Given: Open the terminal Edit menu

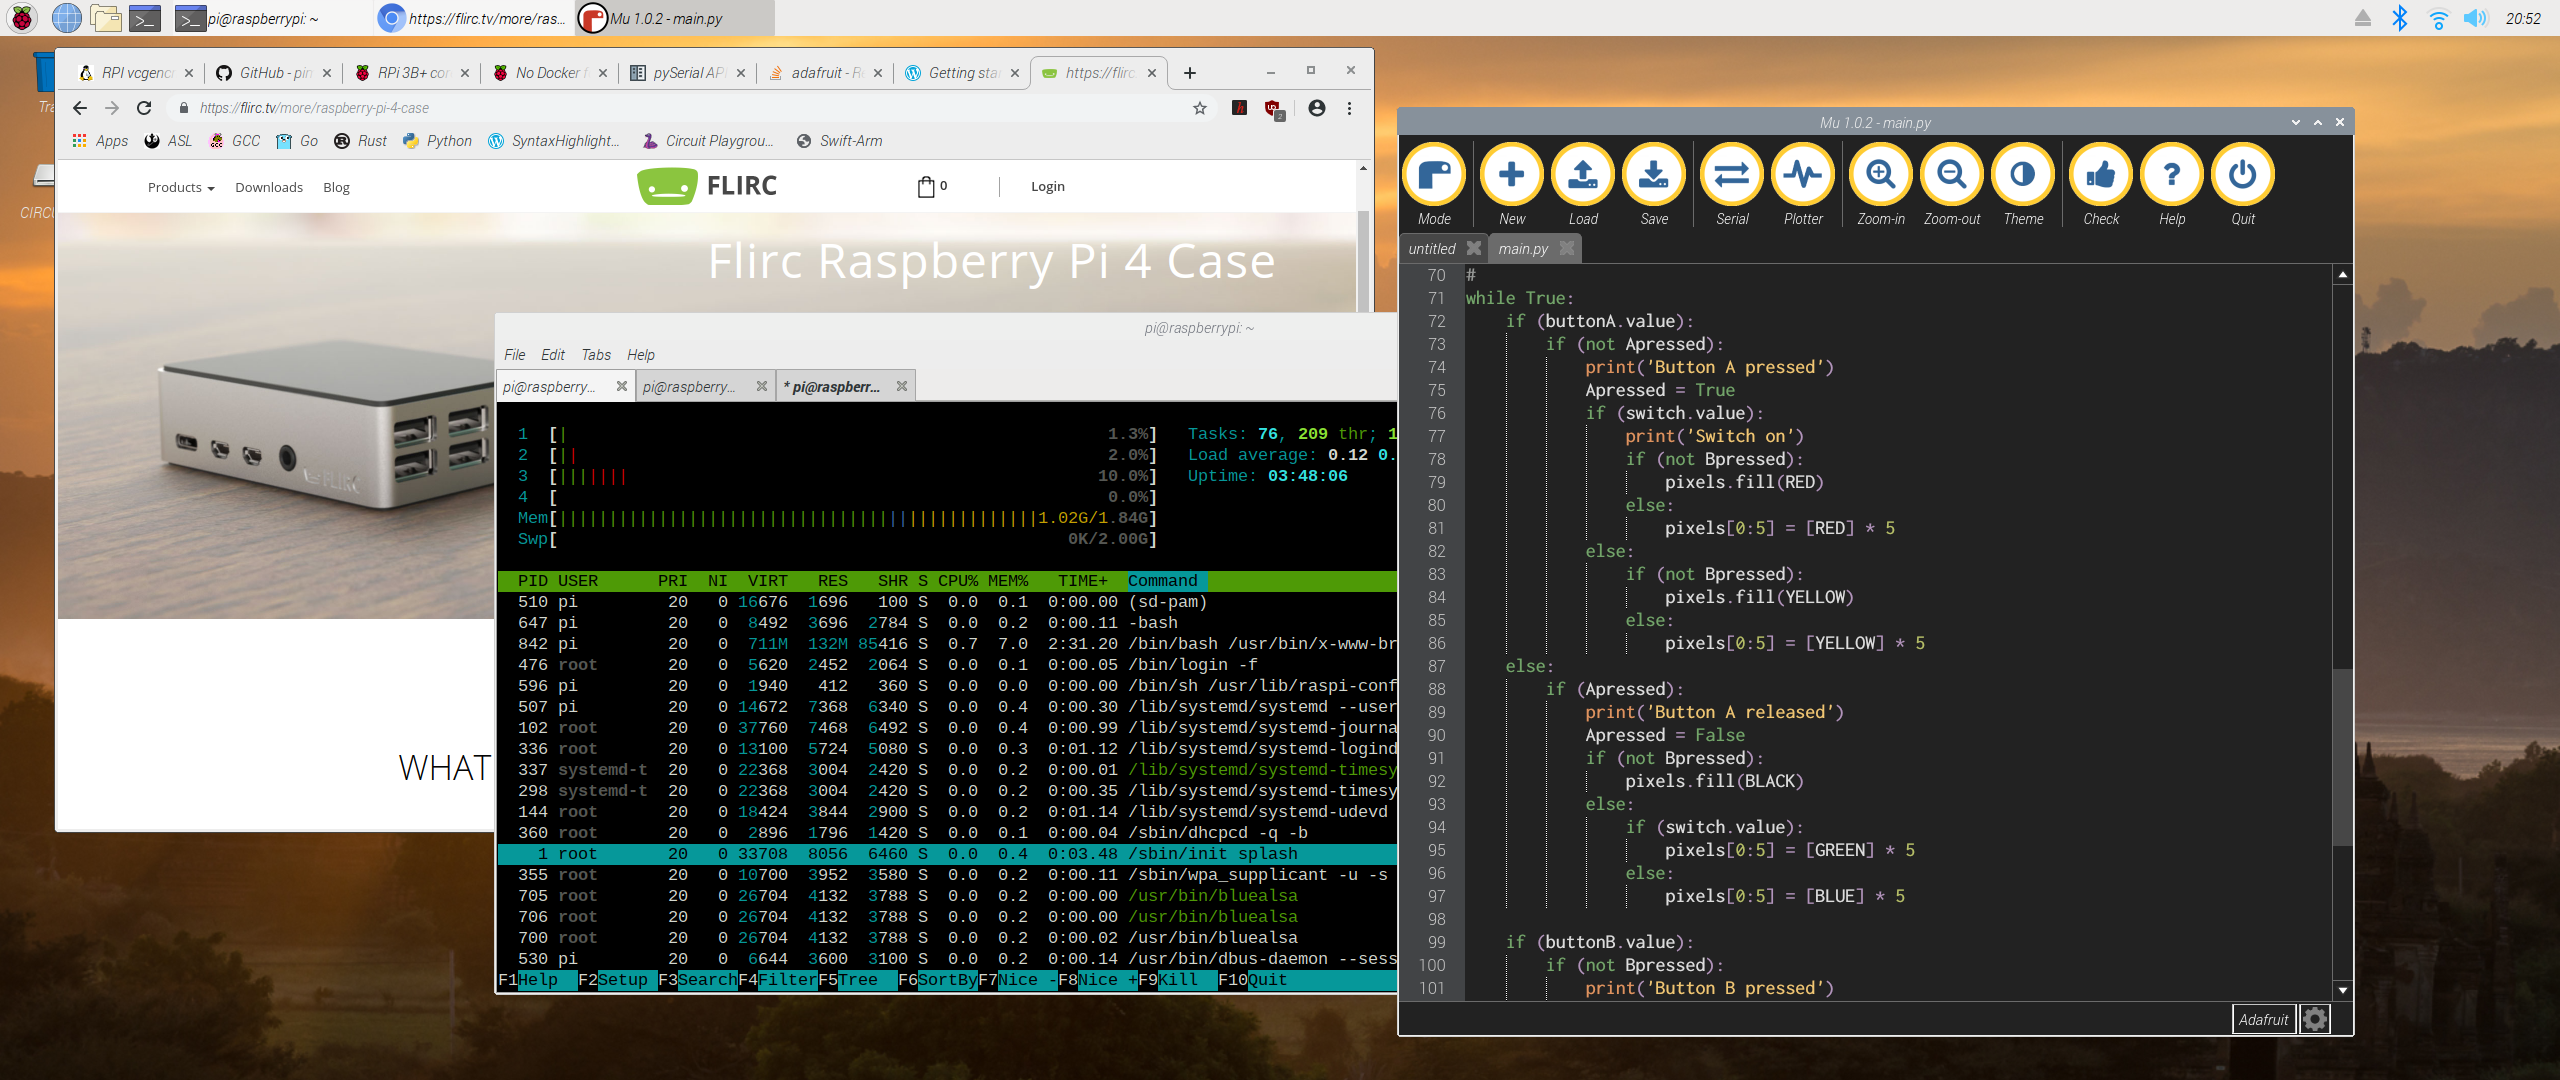Looking at the screenshot, I should tap(553, 355).
